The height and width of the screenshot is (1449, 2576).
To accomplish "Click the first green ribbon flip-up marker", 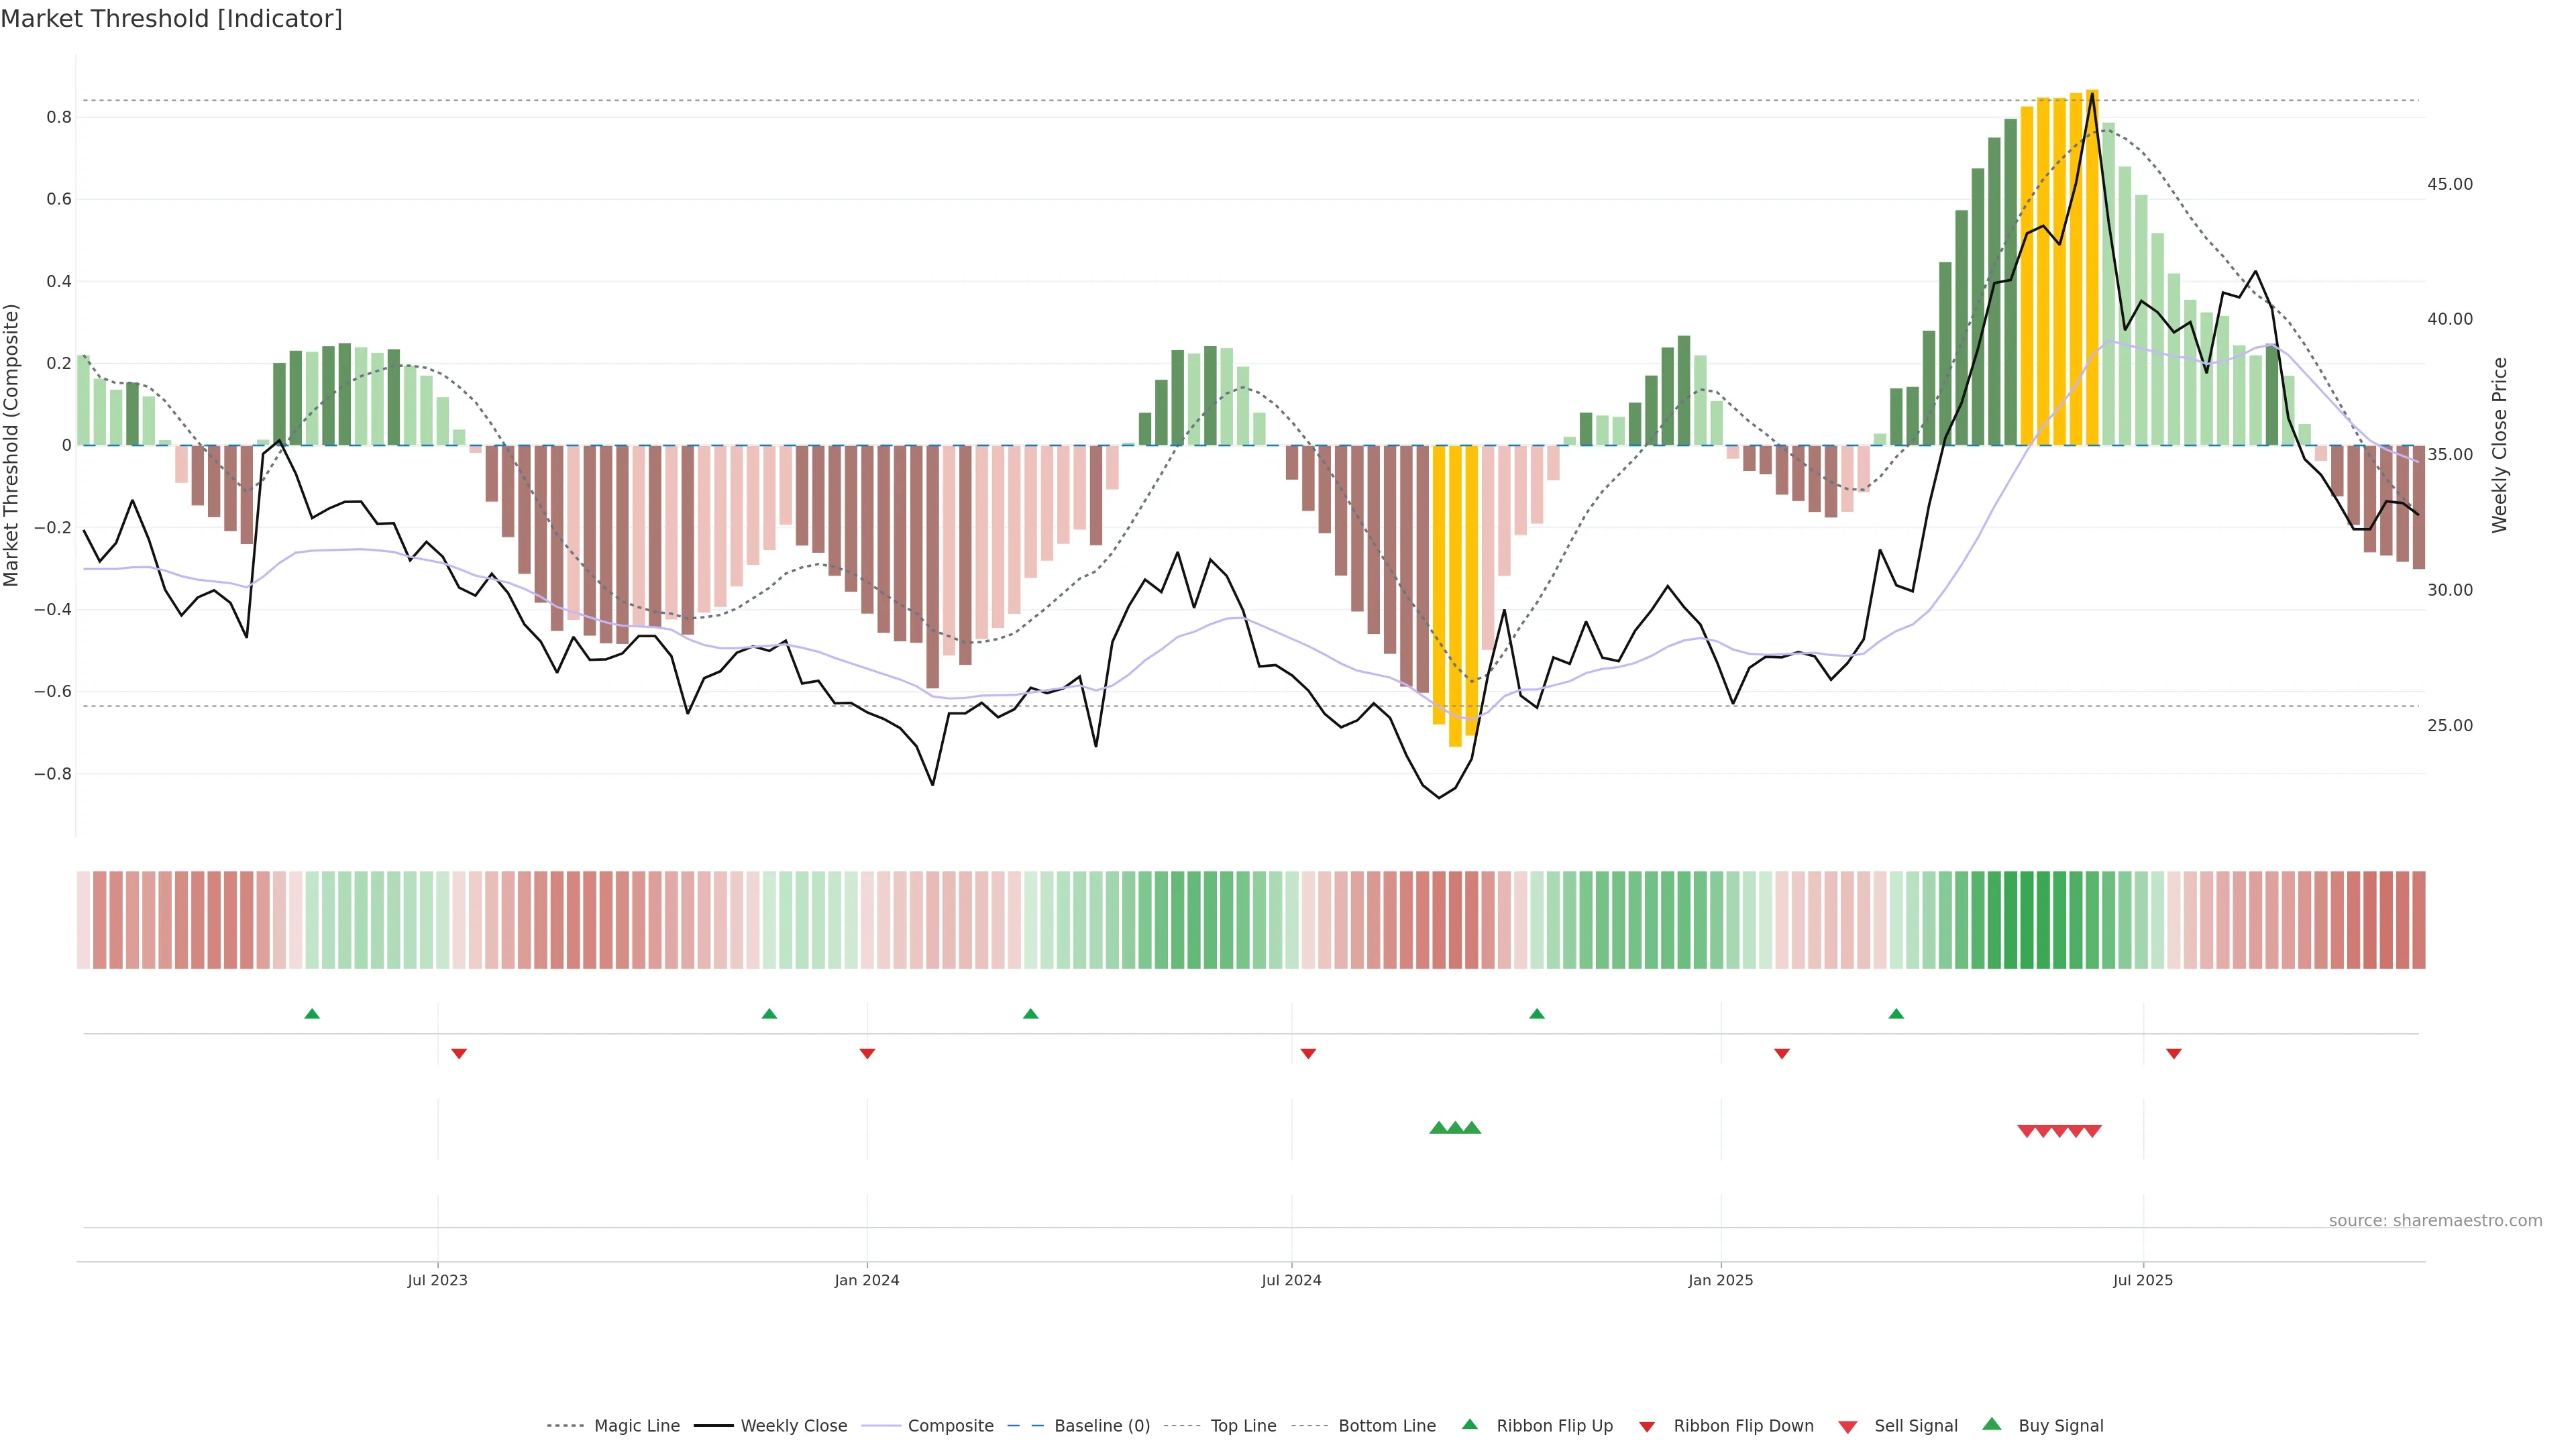I will point(312,1014).
